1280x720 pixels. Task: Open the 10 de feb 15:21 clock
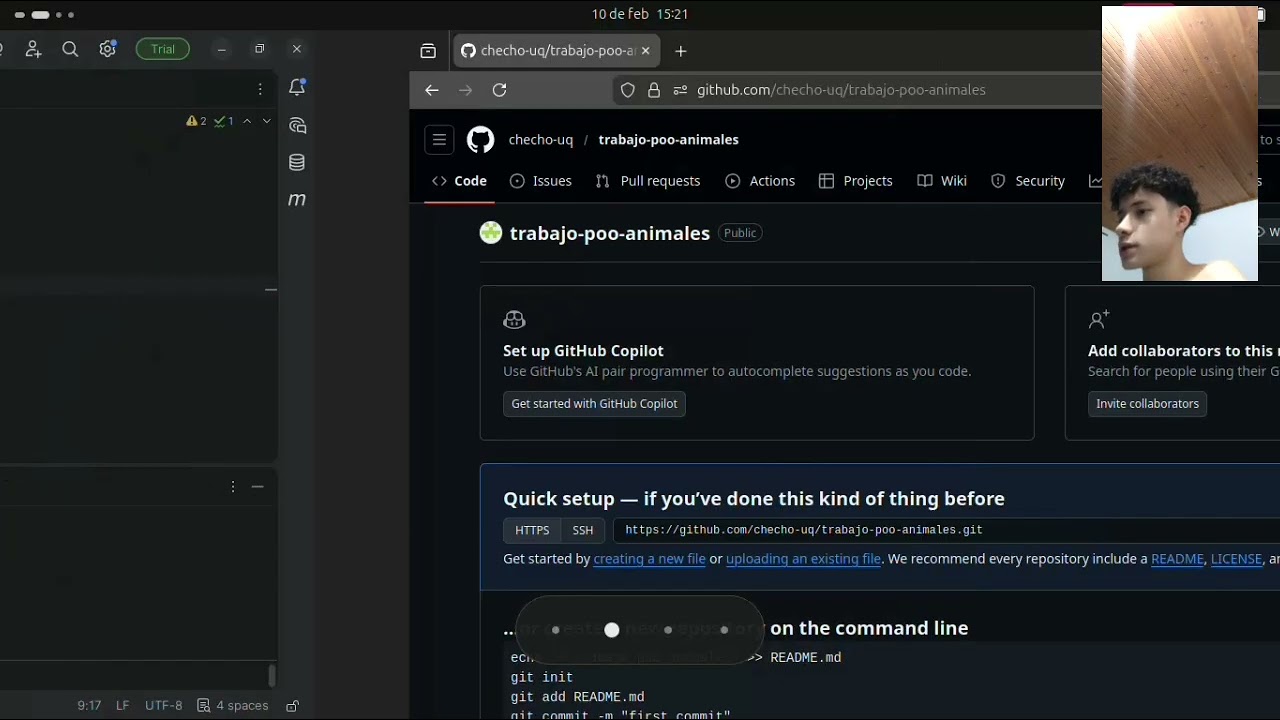640,14
